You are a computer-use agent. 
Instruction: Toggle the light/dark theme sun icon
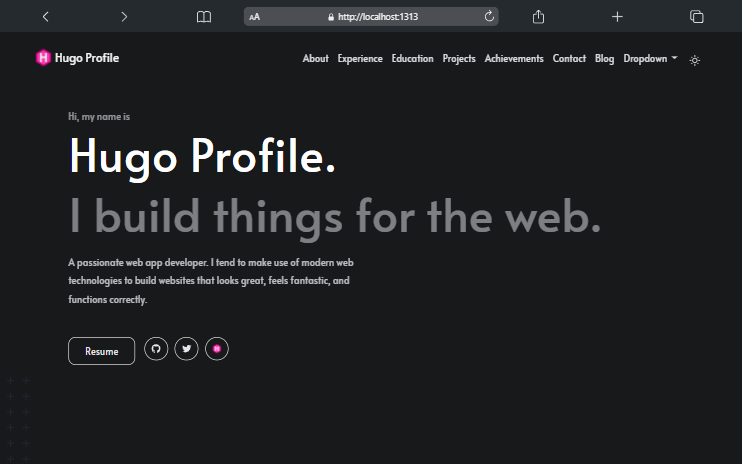[x=695, y=60]
